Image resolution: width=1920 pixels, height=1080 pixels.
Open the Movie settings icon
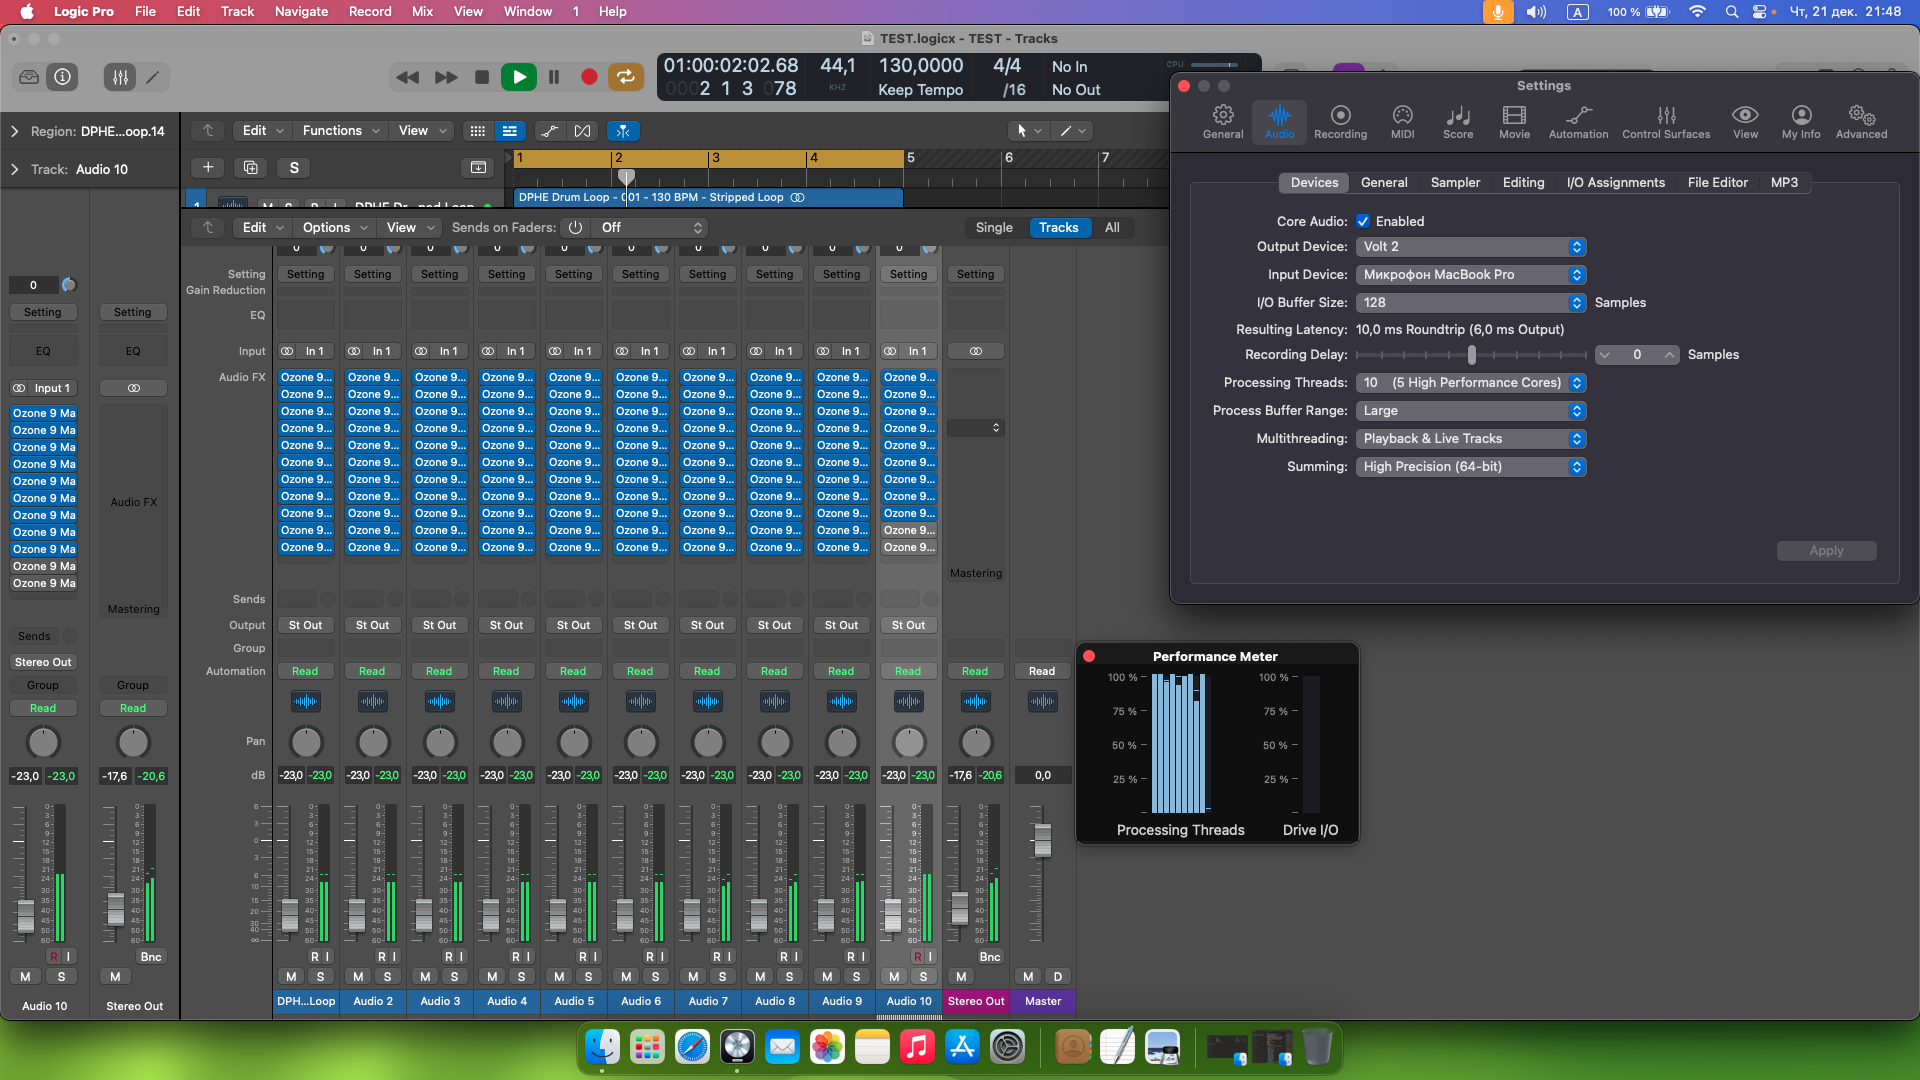pyautogui.click(x=1514, y=122)
